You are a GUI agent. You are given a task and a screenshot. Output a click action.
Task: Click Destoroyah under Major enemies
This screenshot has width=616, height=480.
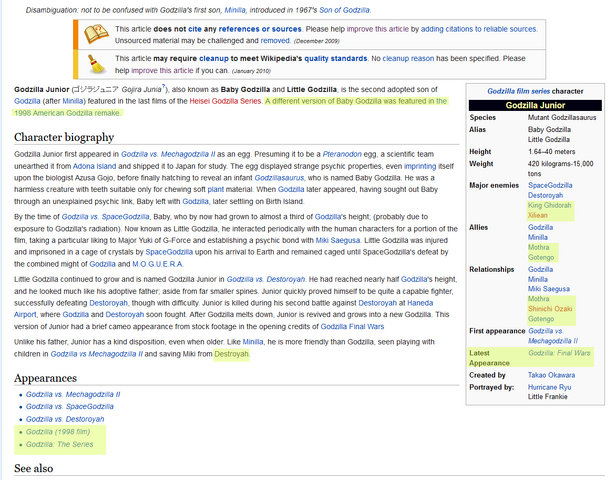(x=545, y=195)
